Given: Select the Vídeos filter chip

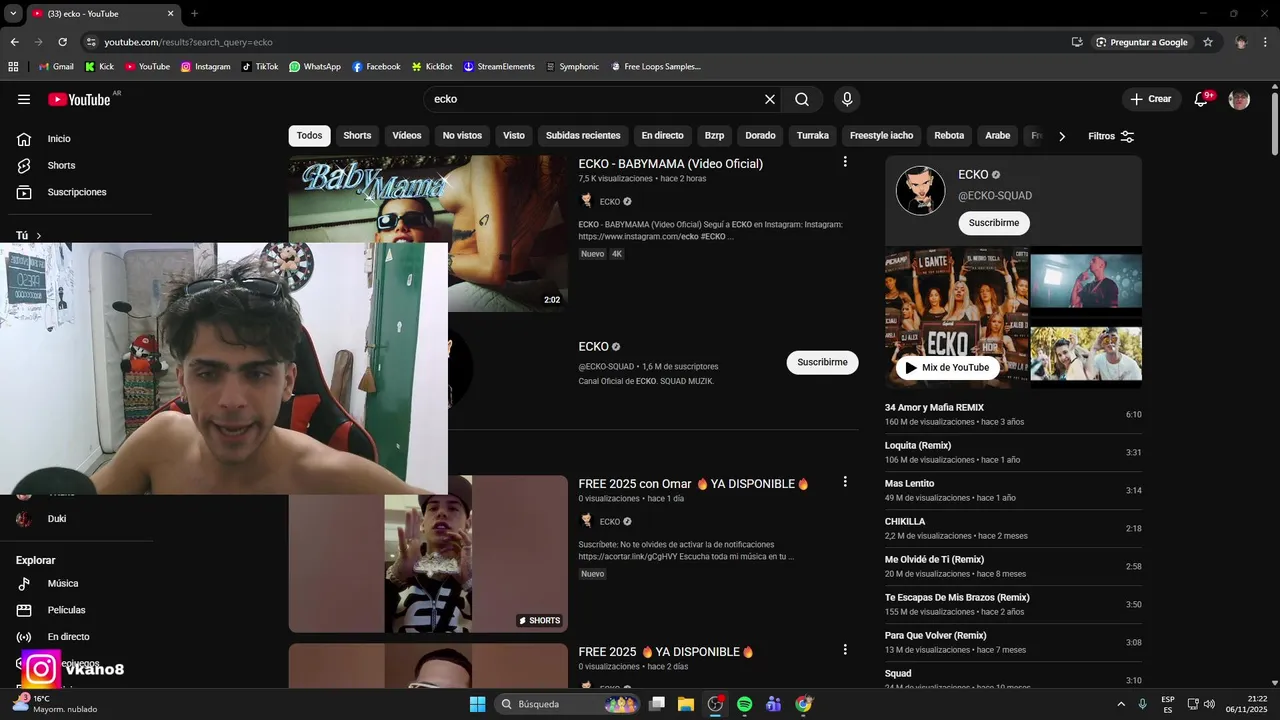Looking at the screenshot, I should [x=407, y=135].
